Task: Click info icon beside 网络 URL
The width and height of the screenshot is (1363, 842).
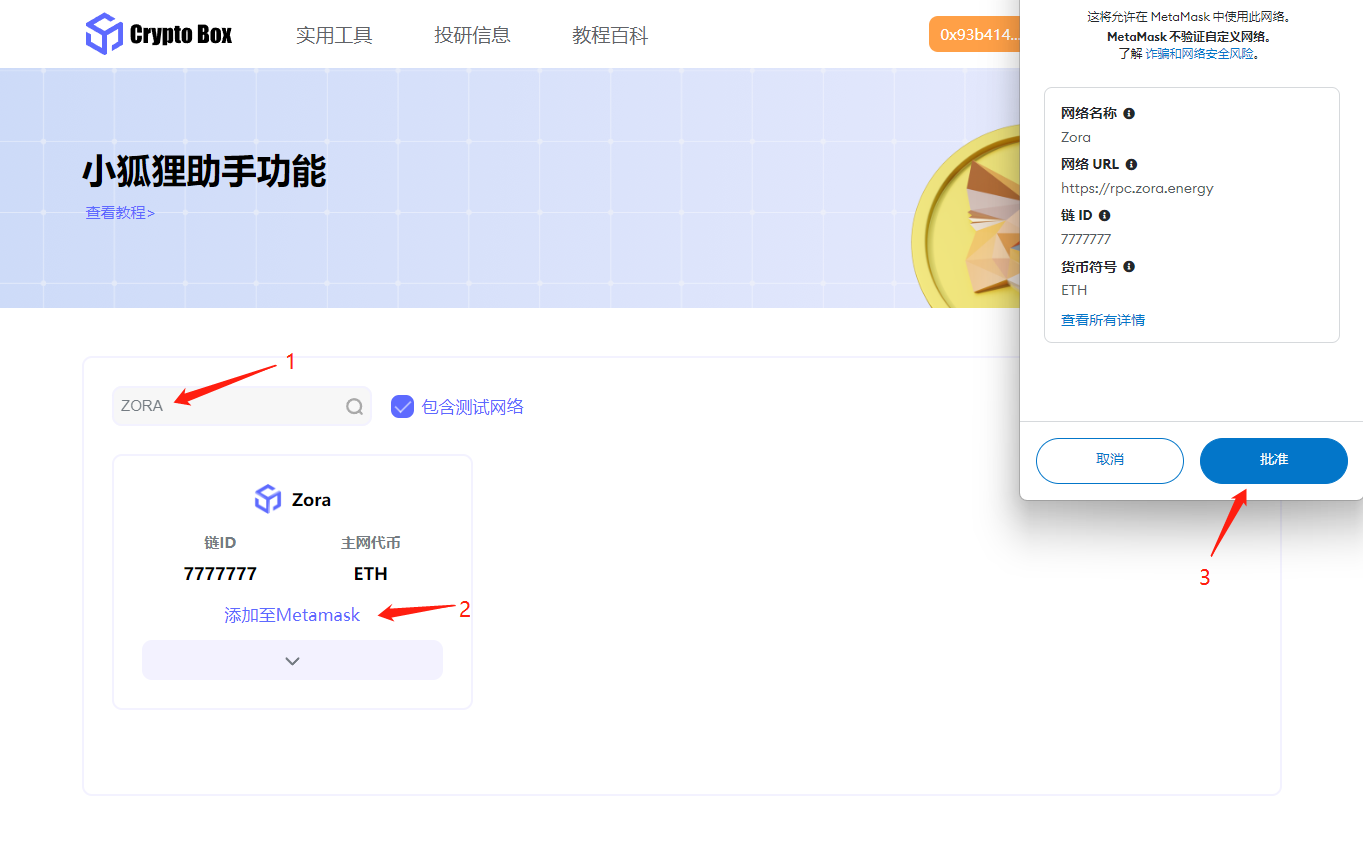Action: [x=1131, y=165]
